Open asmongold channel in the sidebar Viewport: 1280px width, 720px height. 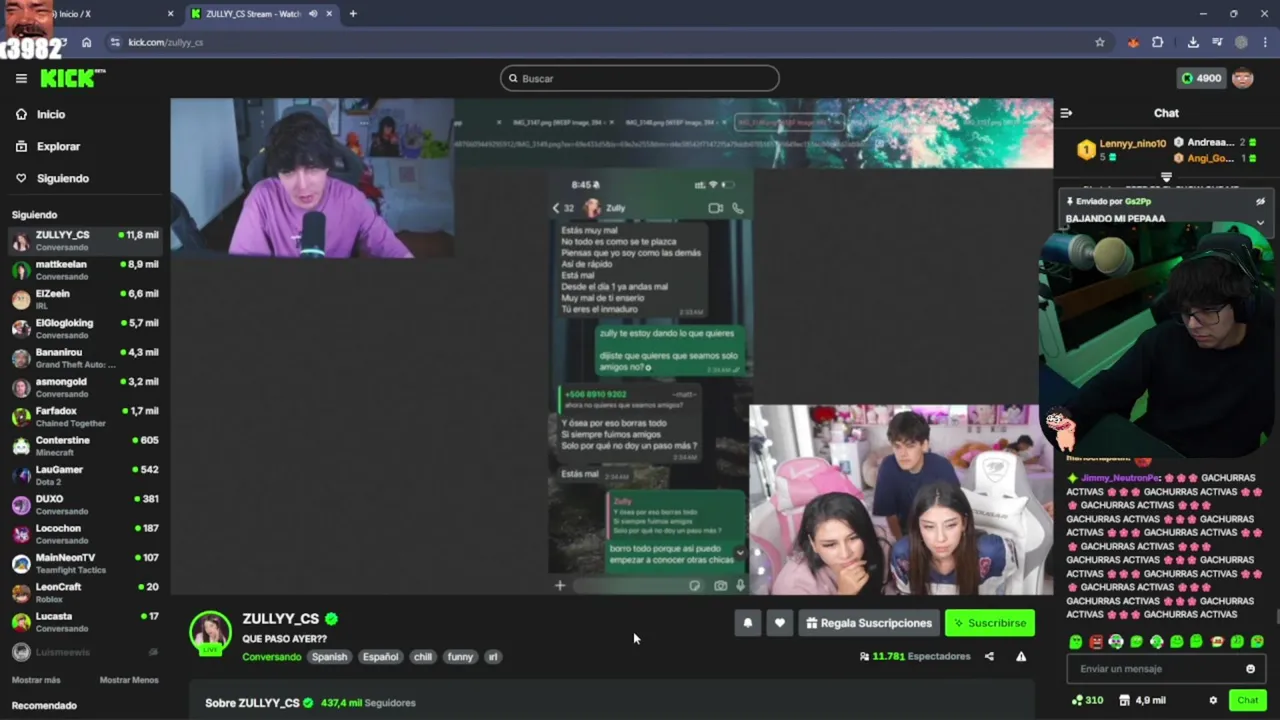click(x=85, y=387)
